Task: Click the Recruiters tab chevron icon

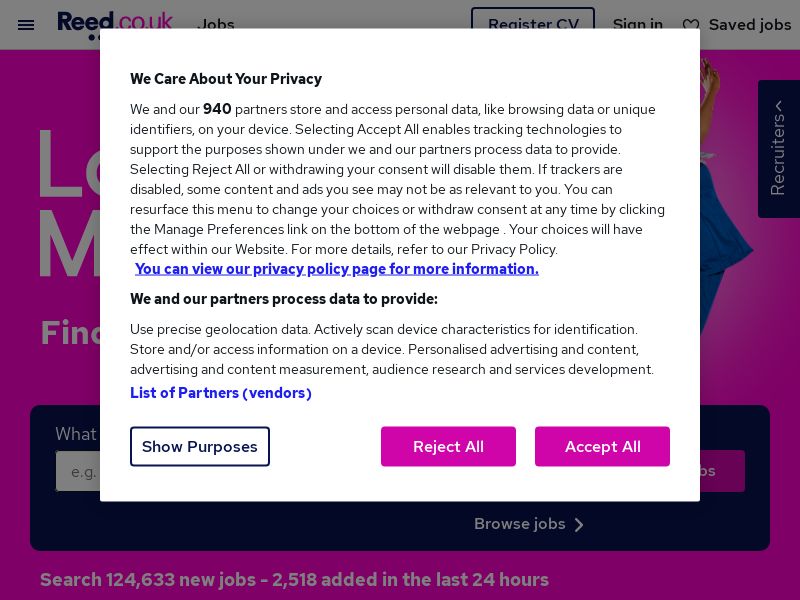Action: click(778, 105)
